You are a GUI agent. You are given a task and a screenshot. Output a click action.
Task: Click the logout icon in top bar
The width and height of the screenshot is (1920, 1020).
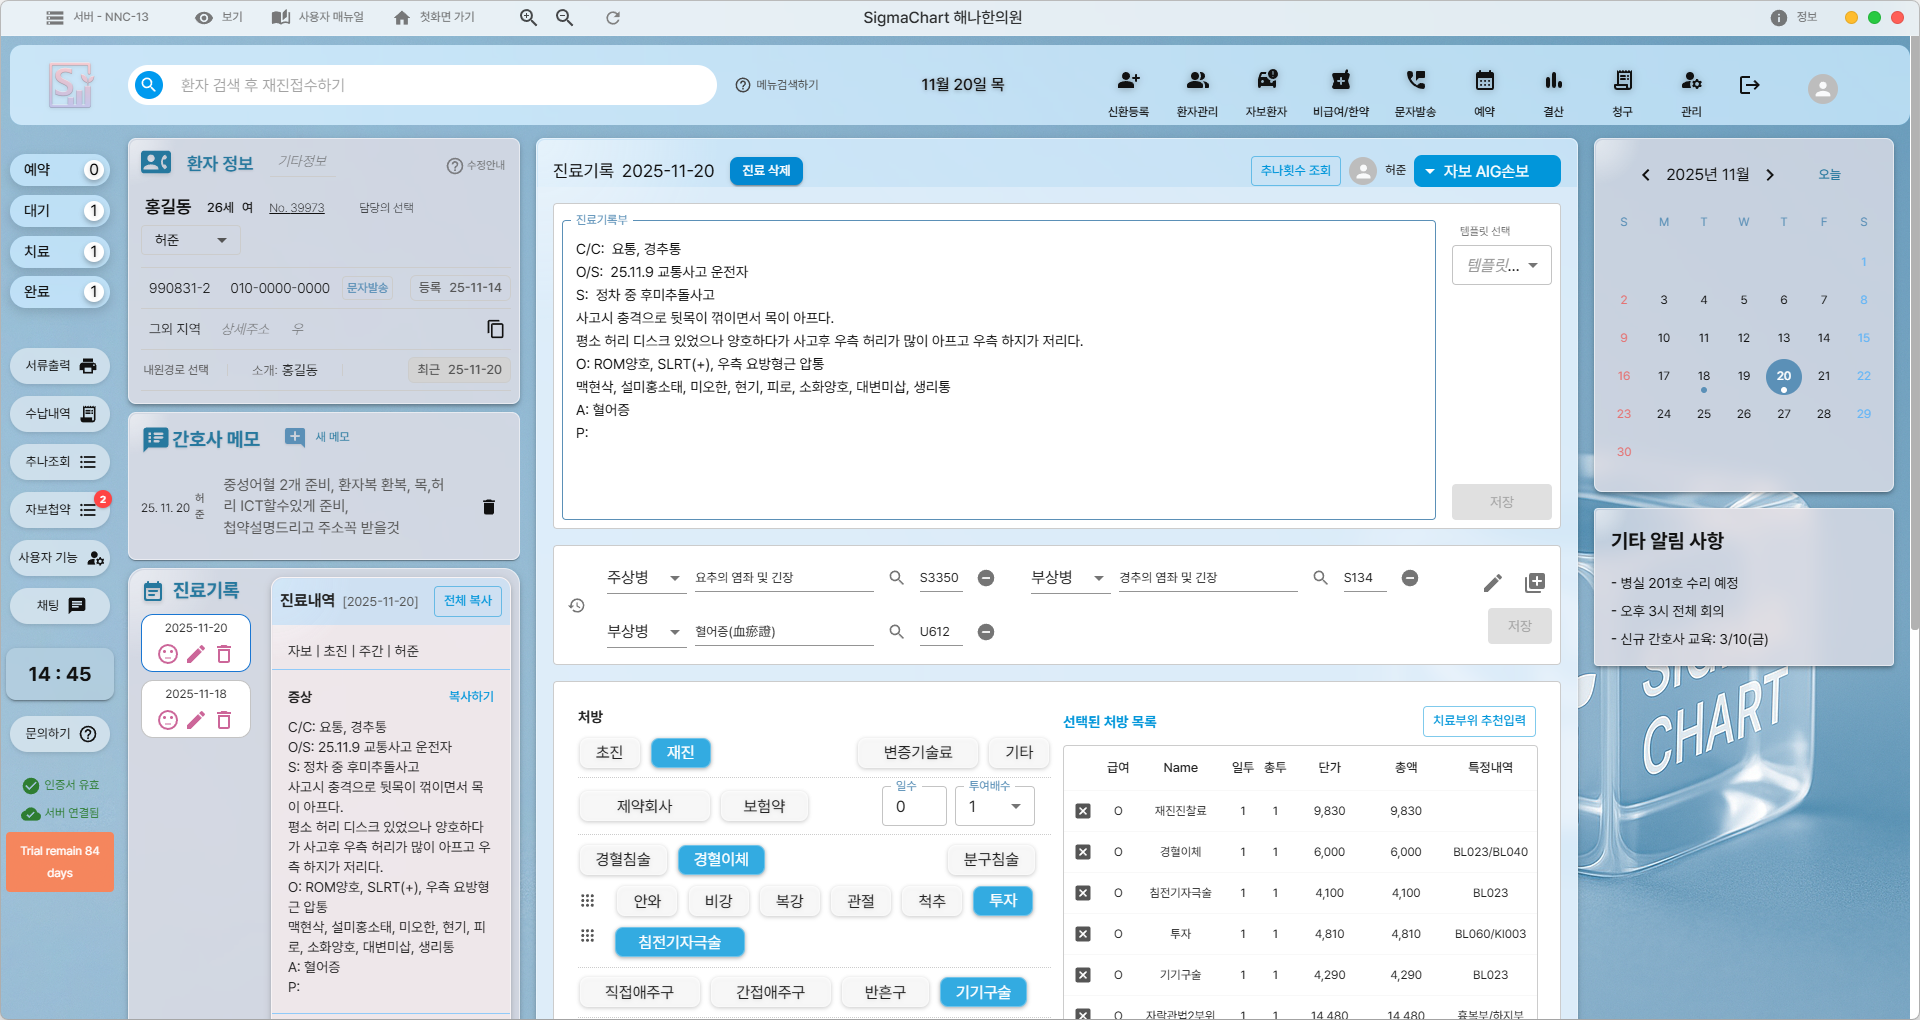click(1749, 85)
